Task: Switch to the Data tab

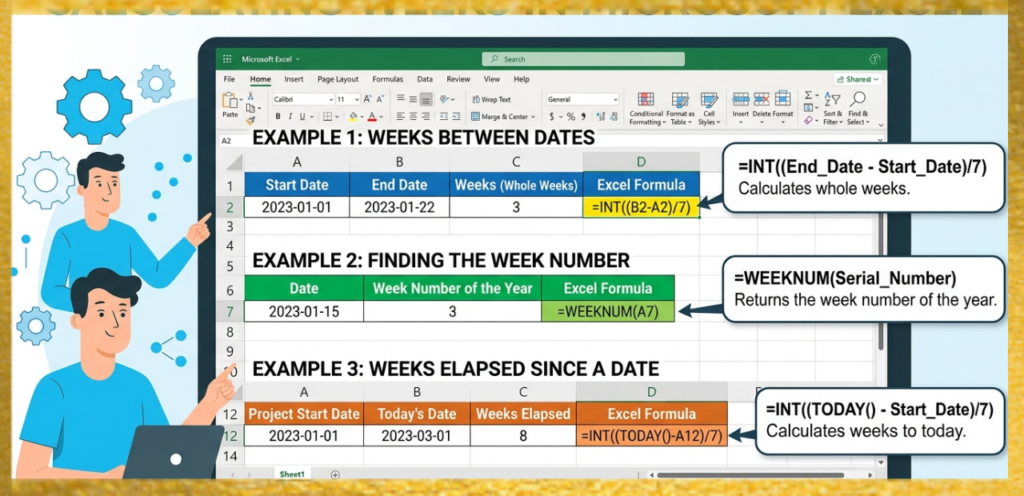Action: point(424,79)
